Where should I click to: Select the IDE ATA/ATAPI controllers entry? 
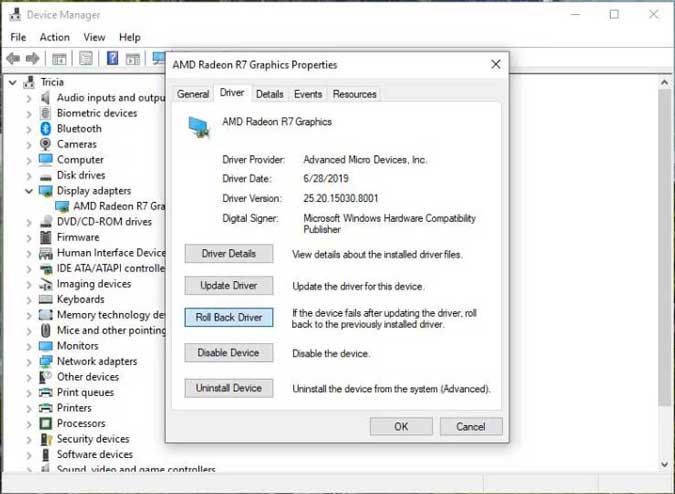click(x=111, y=268)
